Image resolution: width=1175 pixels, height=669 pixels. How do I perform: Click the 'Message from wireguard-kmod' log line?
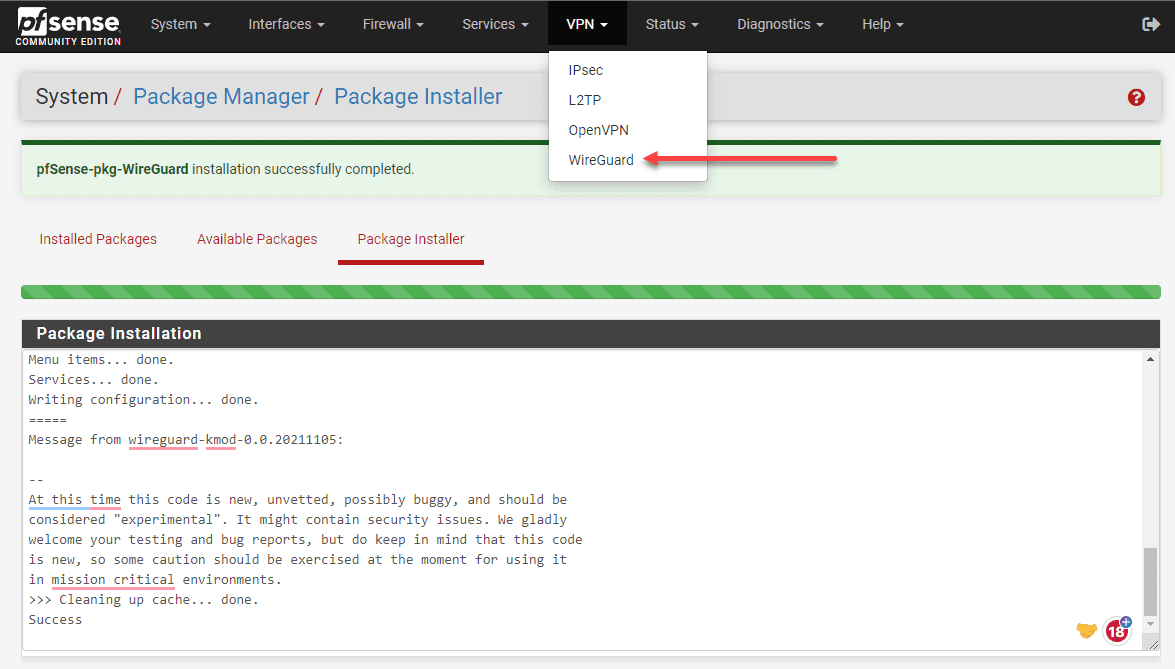186,440
